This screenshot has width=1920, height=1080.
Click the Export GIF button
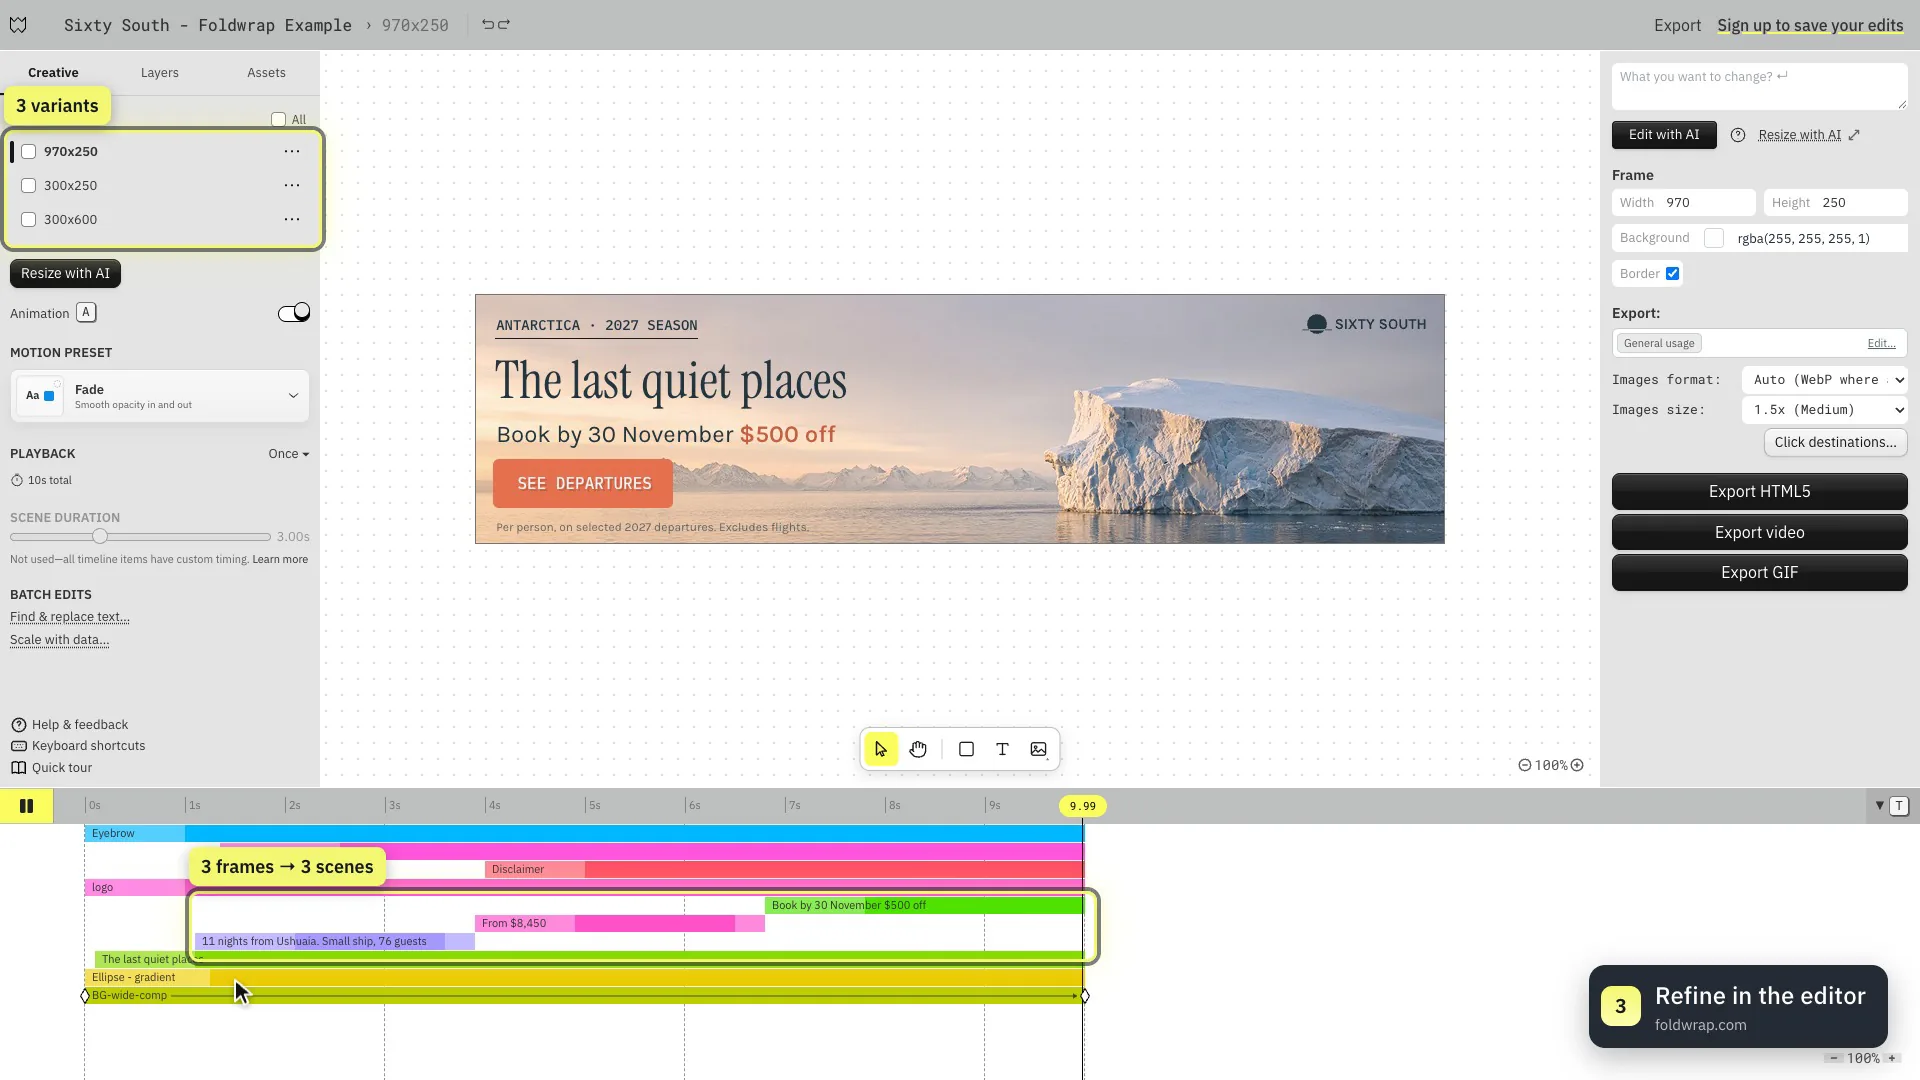pyautogui.click(x=1759, y=573)
